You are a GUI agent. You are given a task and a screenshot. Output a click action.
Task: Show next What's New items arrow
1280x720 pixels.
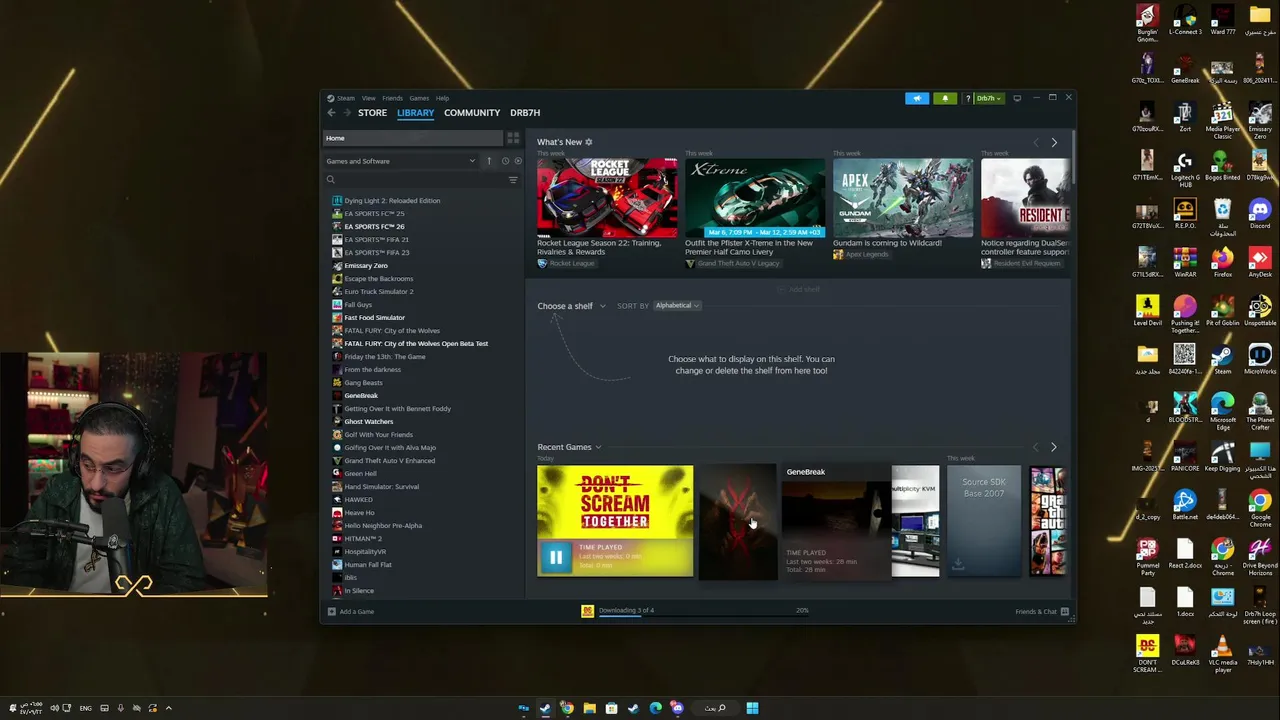(1053, 143)
